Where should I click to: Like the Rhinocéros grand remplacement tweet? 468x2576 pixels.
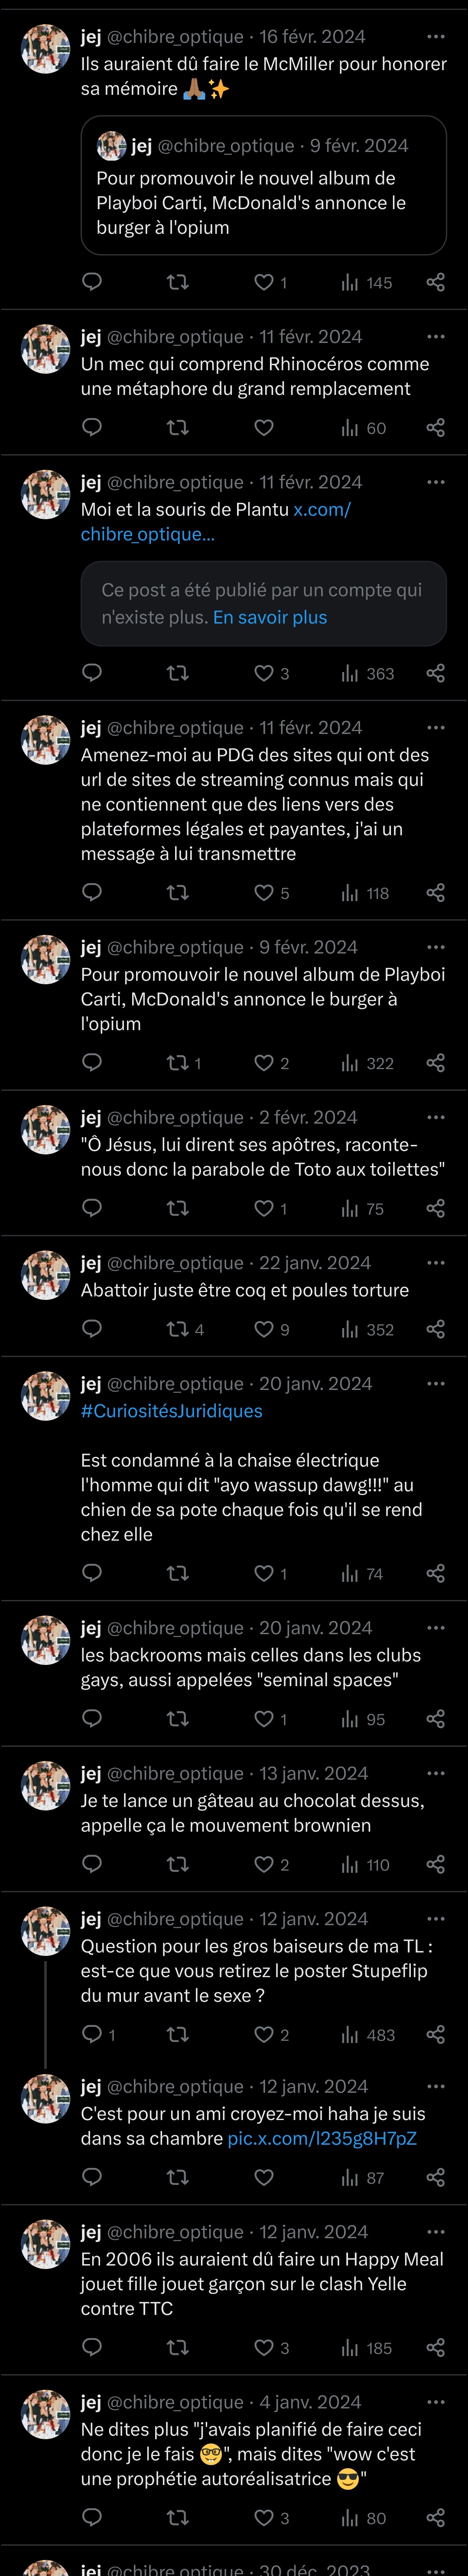[264, 427]
